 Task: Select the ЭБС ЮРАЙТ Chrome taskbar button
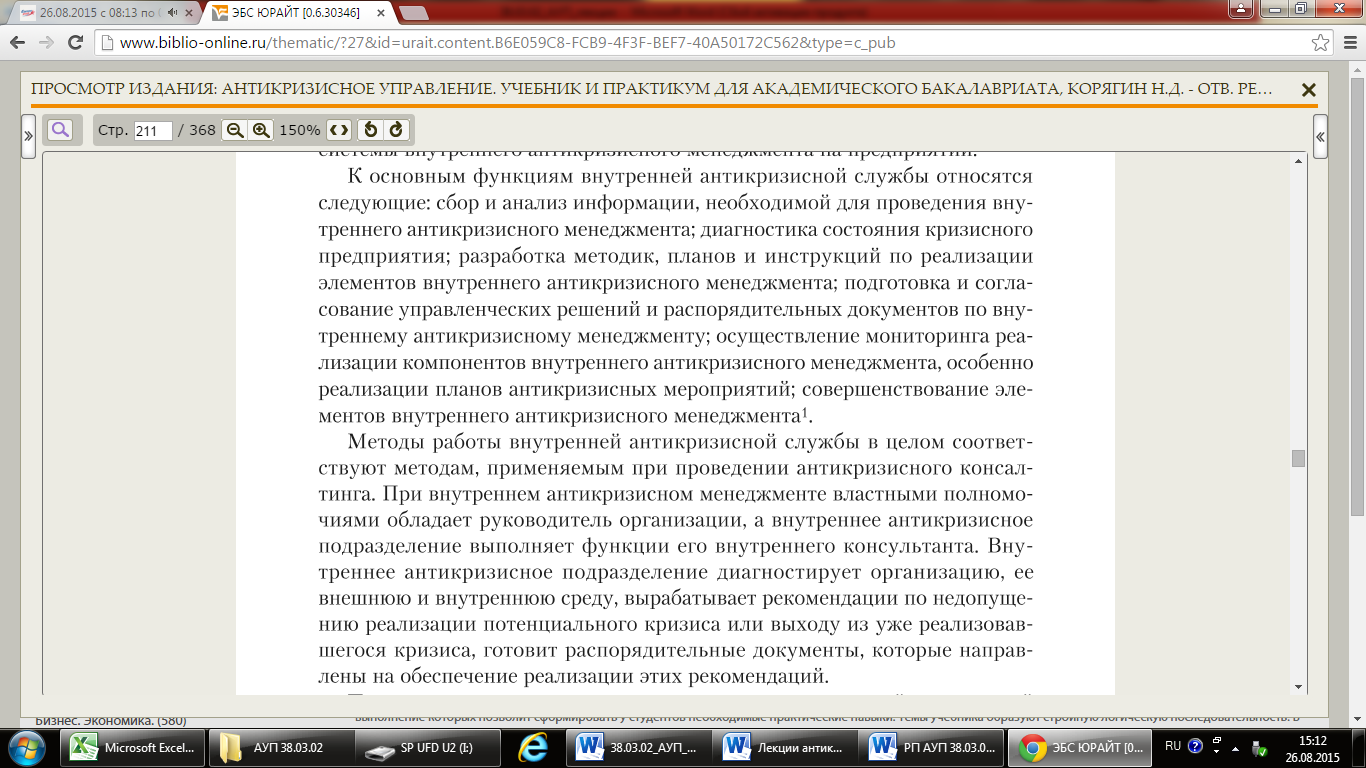(x=1082, y=748)
